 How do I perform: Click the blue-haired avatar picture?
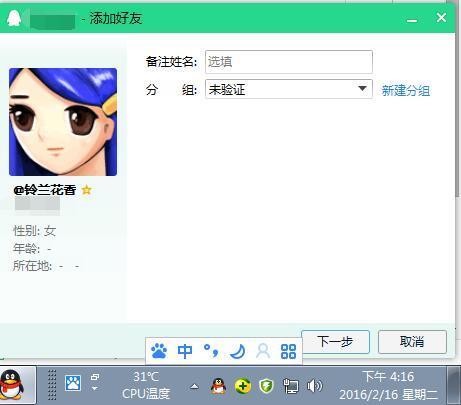point(63,122)
